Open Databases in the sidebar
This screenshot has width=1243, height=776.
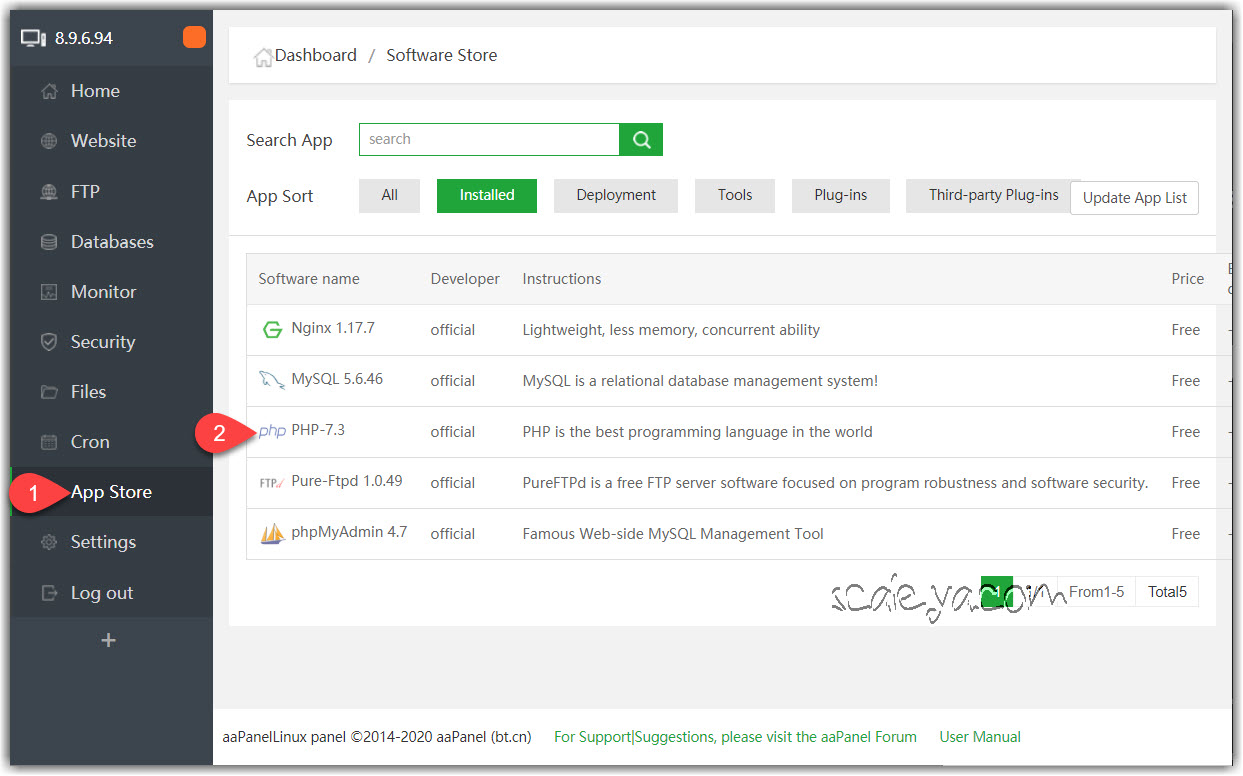pos(111,242)
